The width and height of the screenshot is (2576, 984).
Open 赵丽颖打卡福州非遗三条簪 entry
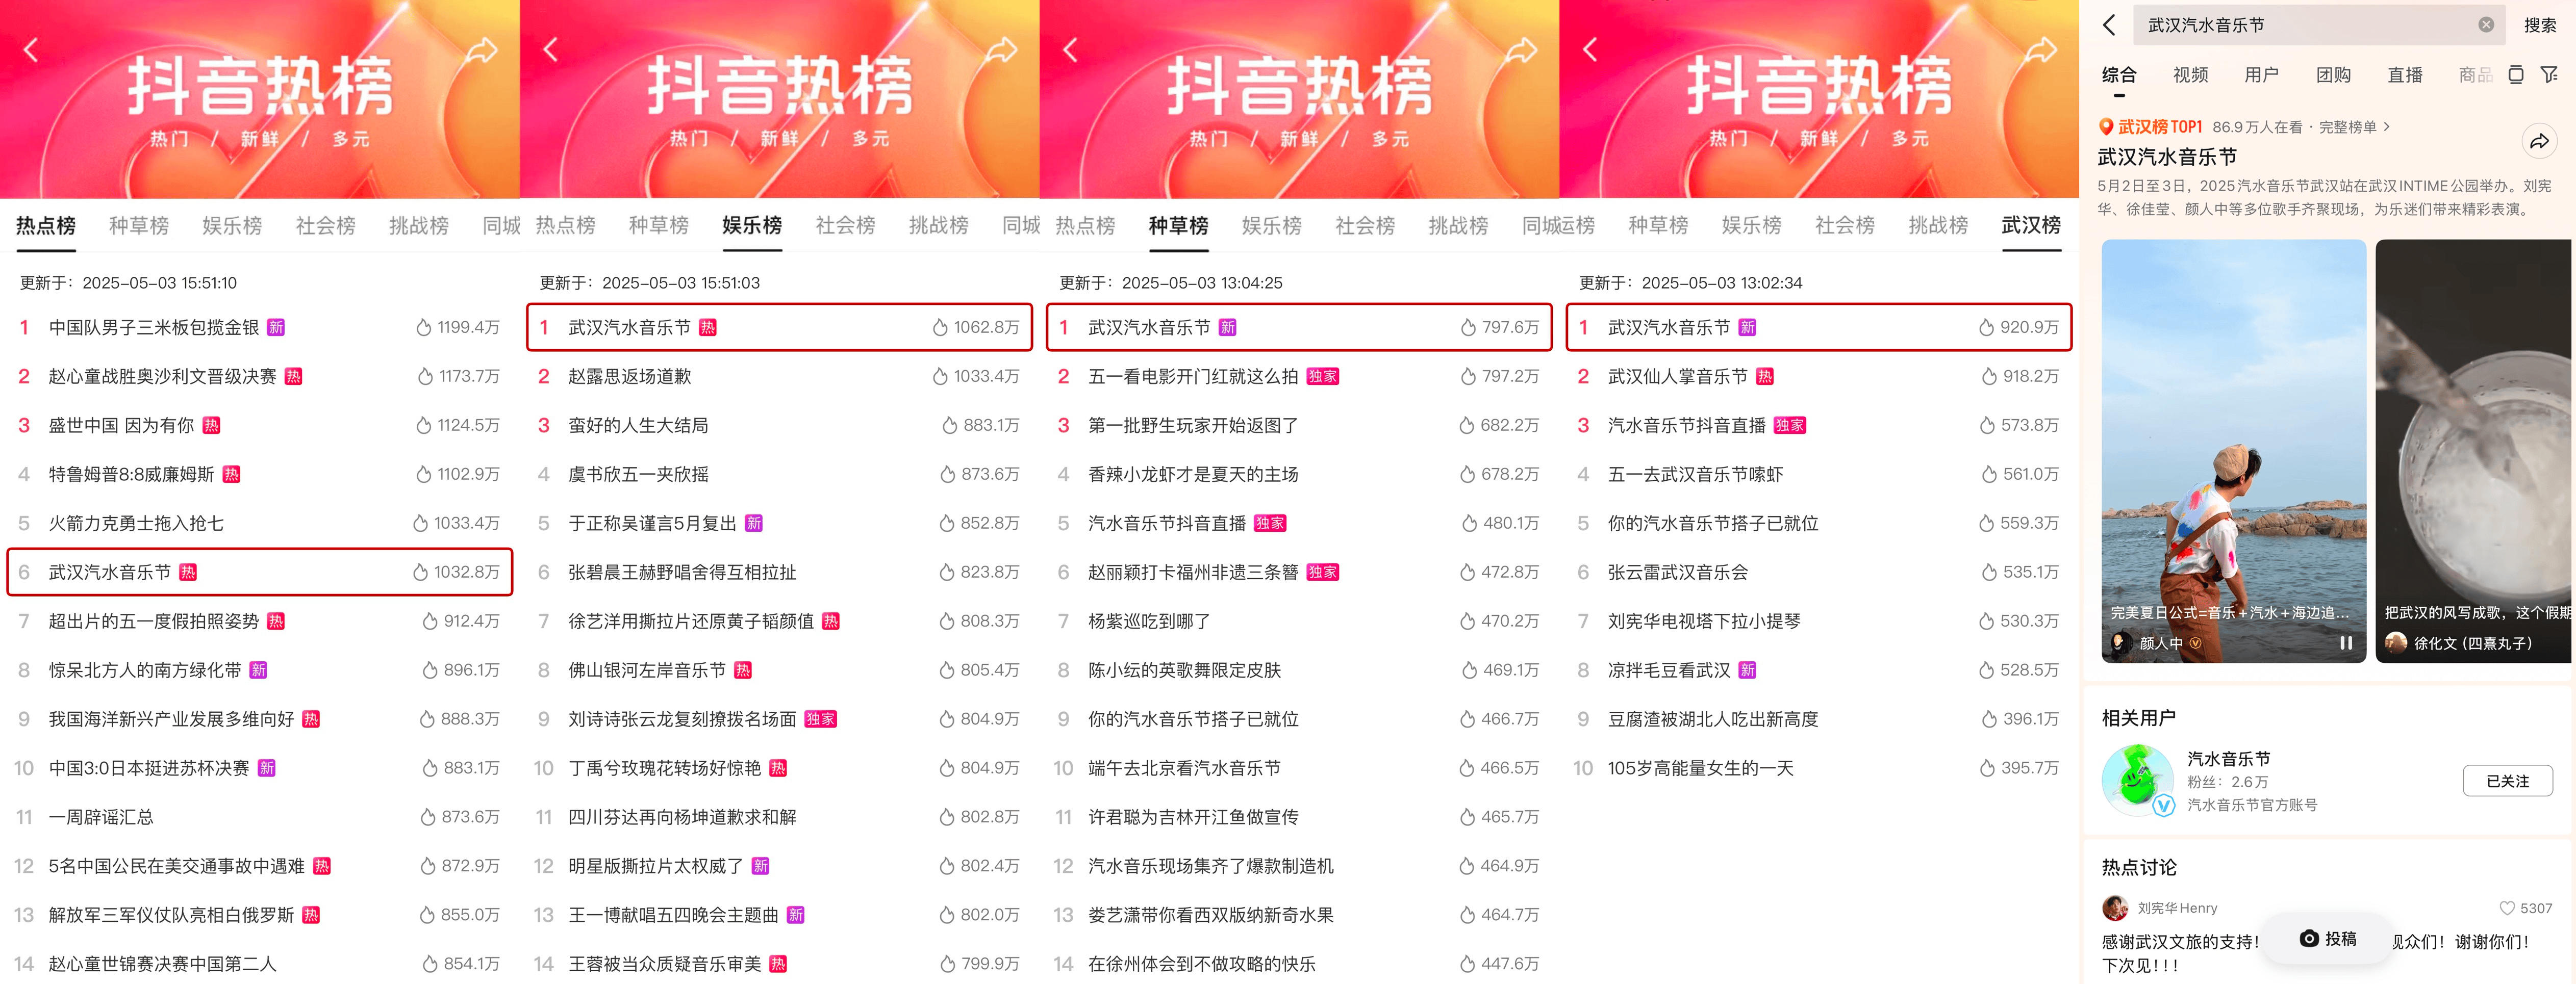coord(1299,573)
